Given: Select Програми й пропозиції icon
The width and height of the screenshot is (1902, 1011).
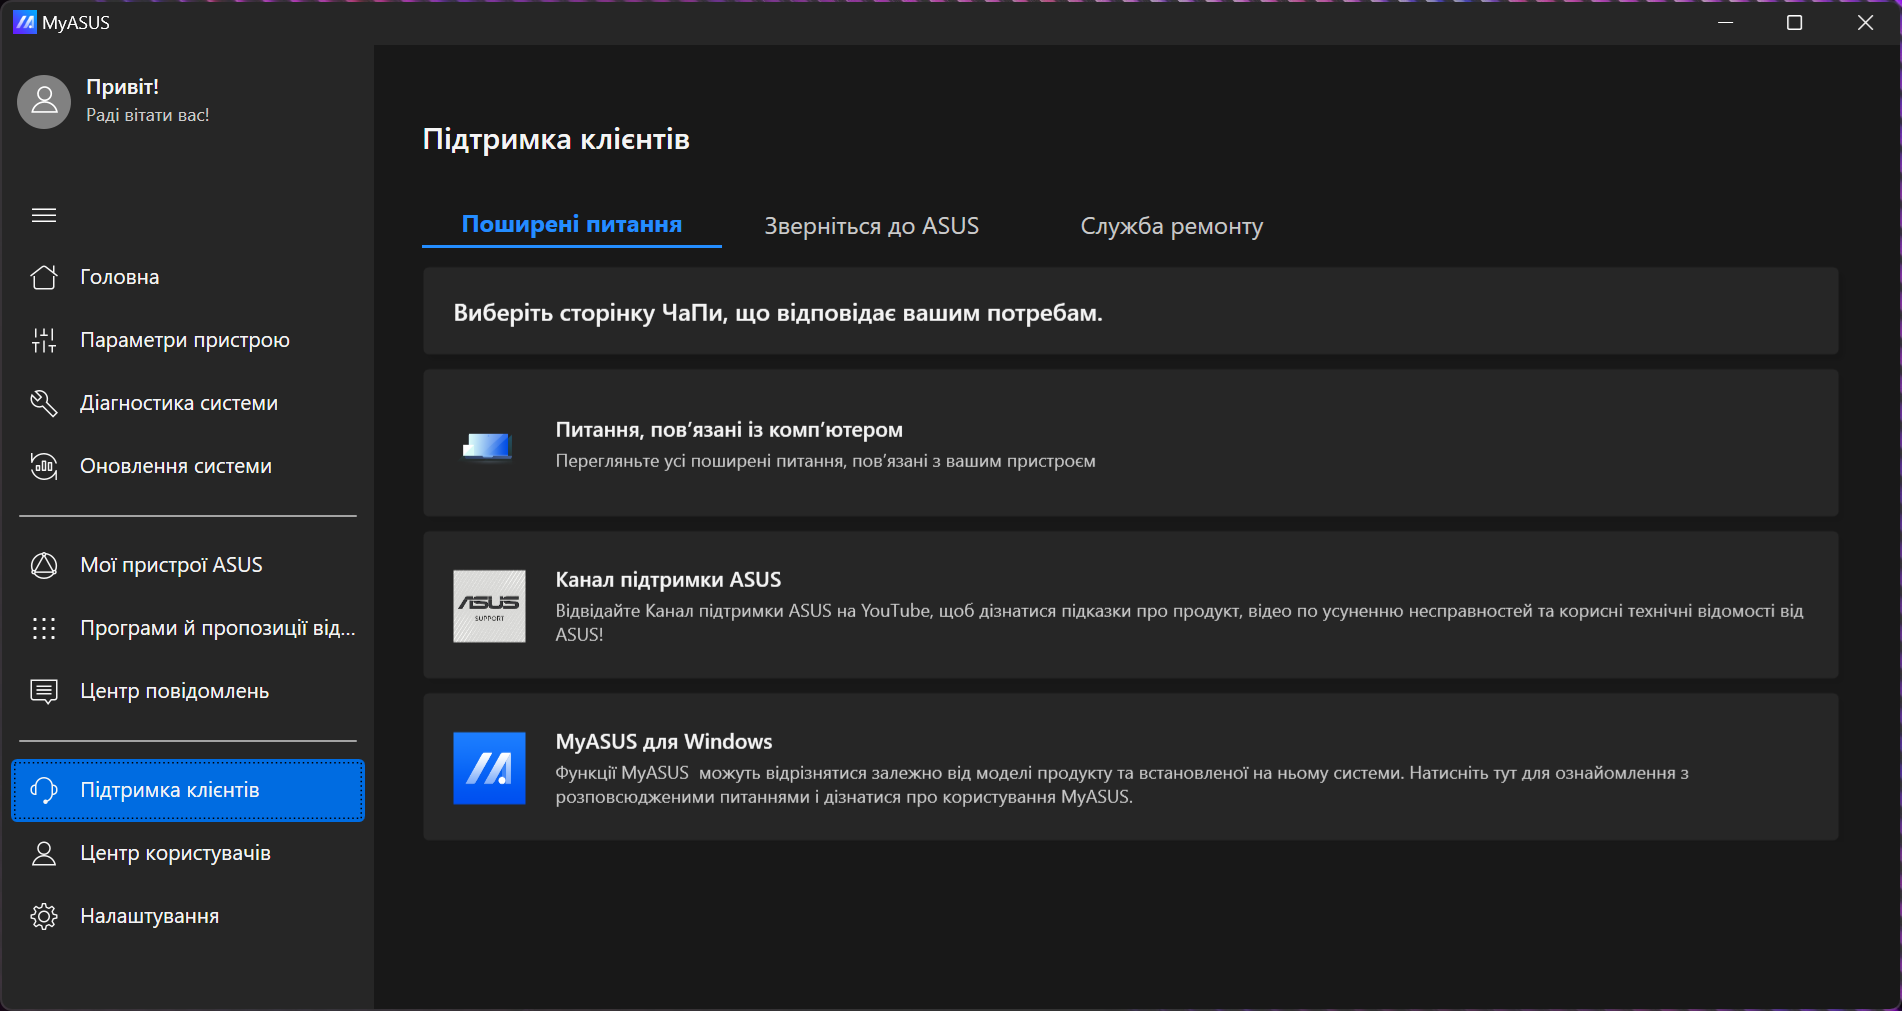Looking at the screenshot, I should [44, 628].
